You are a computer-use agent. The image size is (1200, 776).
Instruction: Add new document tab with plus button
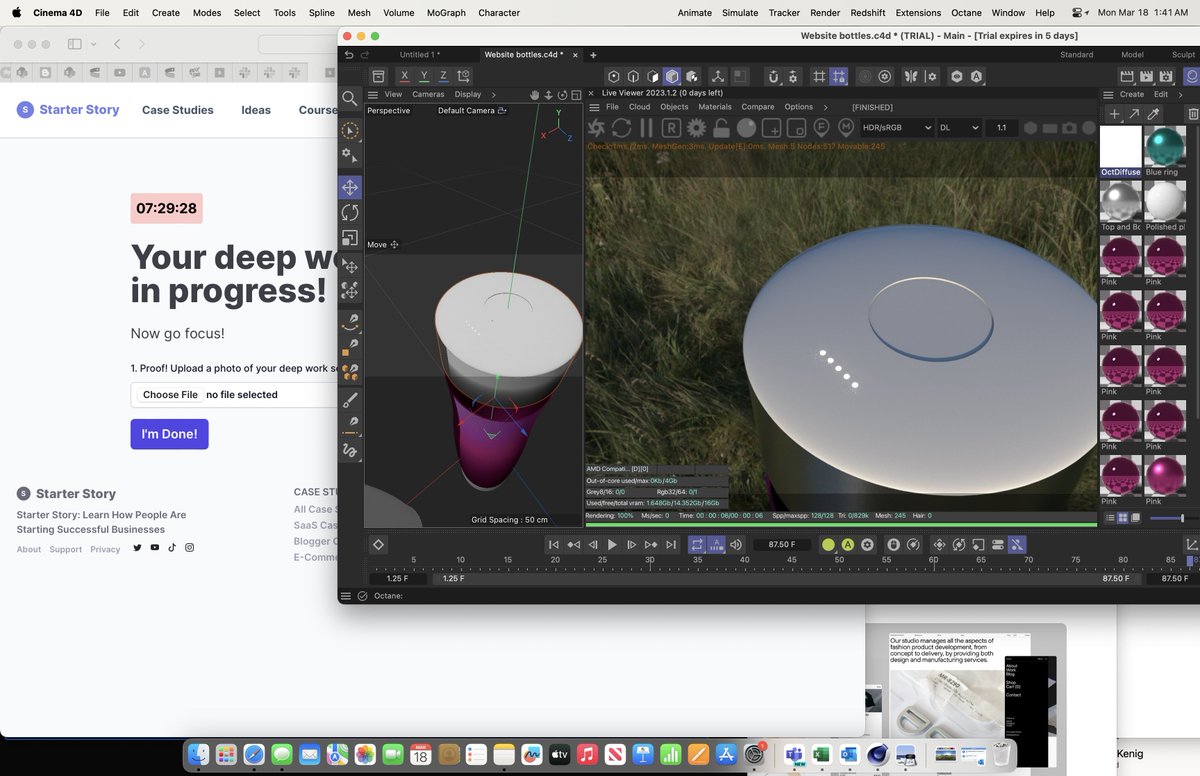pos(593,55)
